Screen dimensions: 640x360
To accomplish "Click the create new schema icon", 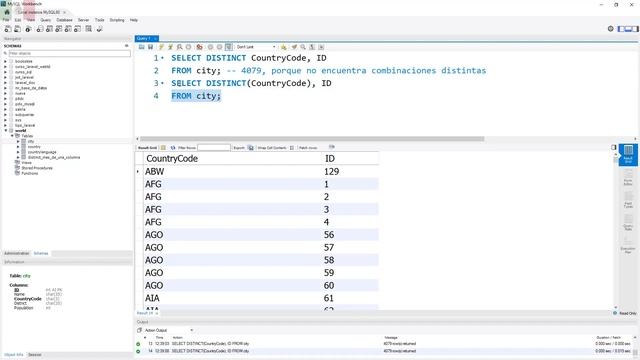I will coord(40,29).
